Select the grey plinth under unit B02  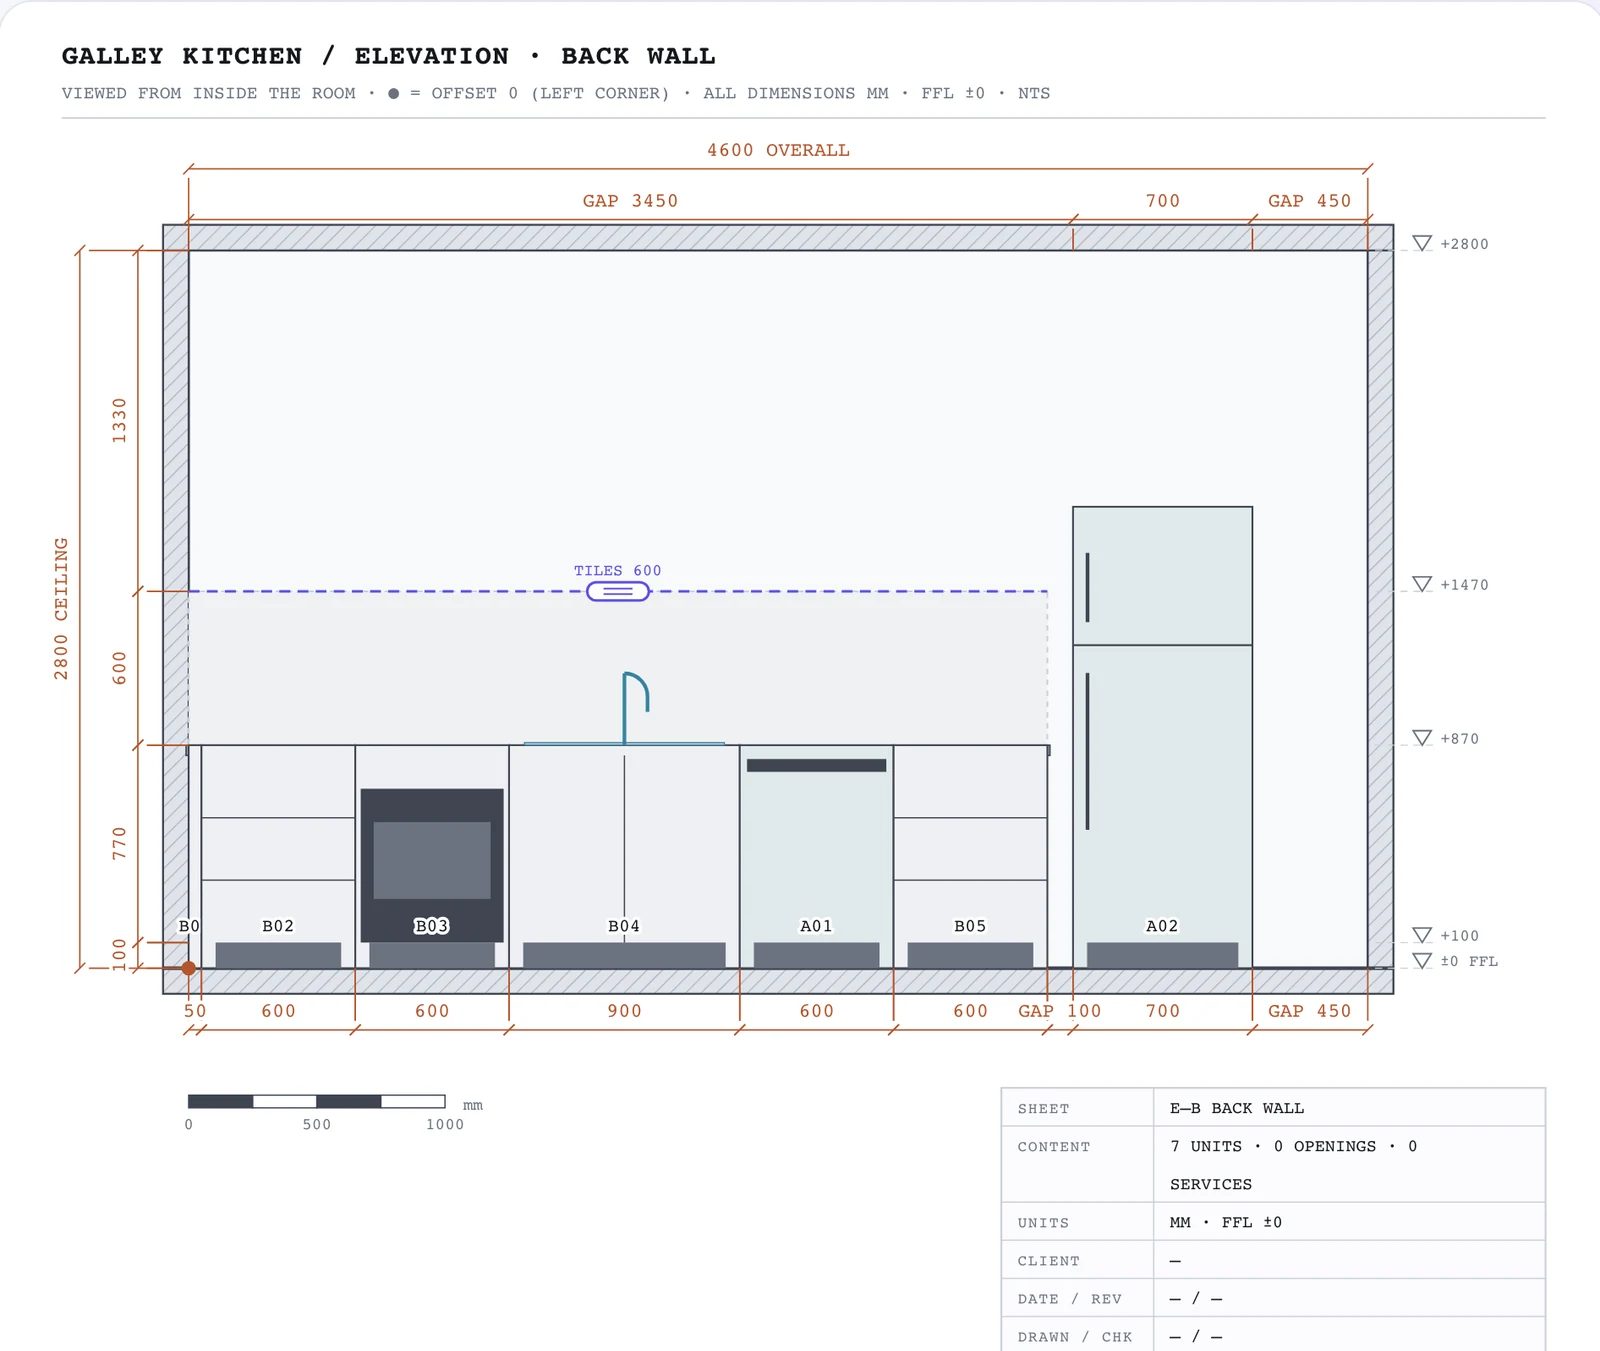[x=278, y=955]
